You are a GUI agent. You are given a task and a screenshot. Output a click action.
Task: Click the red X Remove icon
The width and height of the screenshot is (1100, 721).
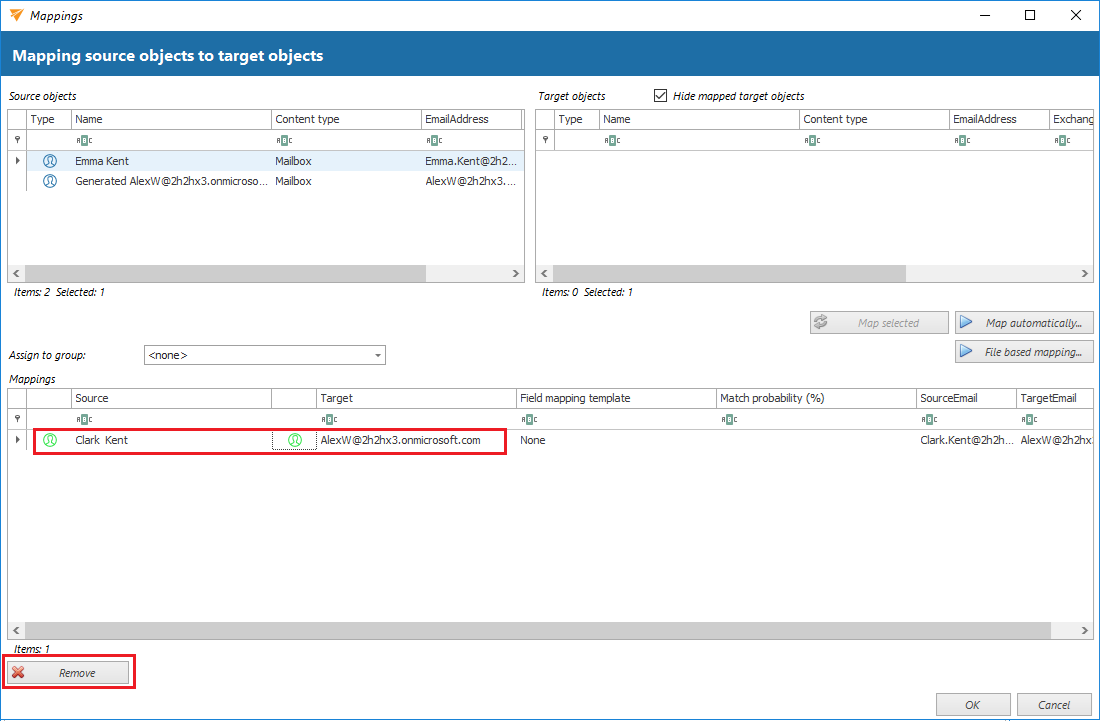(x=18, y=673)
